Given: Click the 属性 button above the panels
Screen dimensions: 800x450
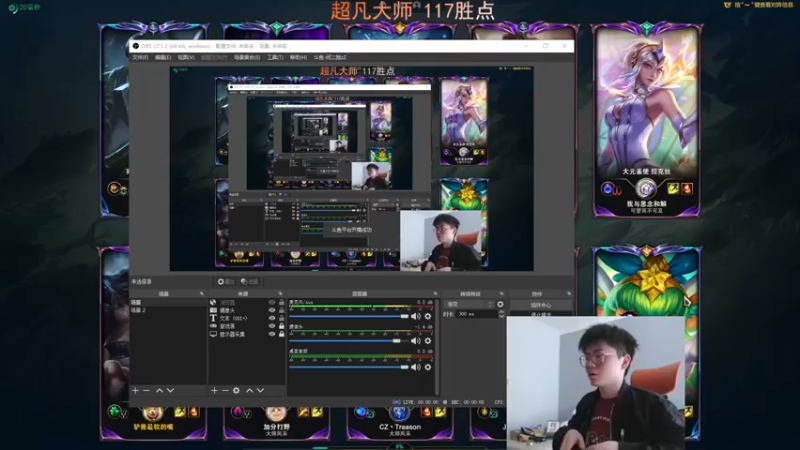Looking at the screenshot, I should [x=226, y=282].
